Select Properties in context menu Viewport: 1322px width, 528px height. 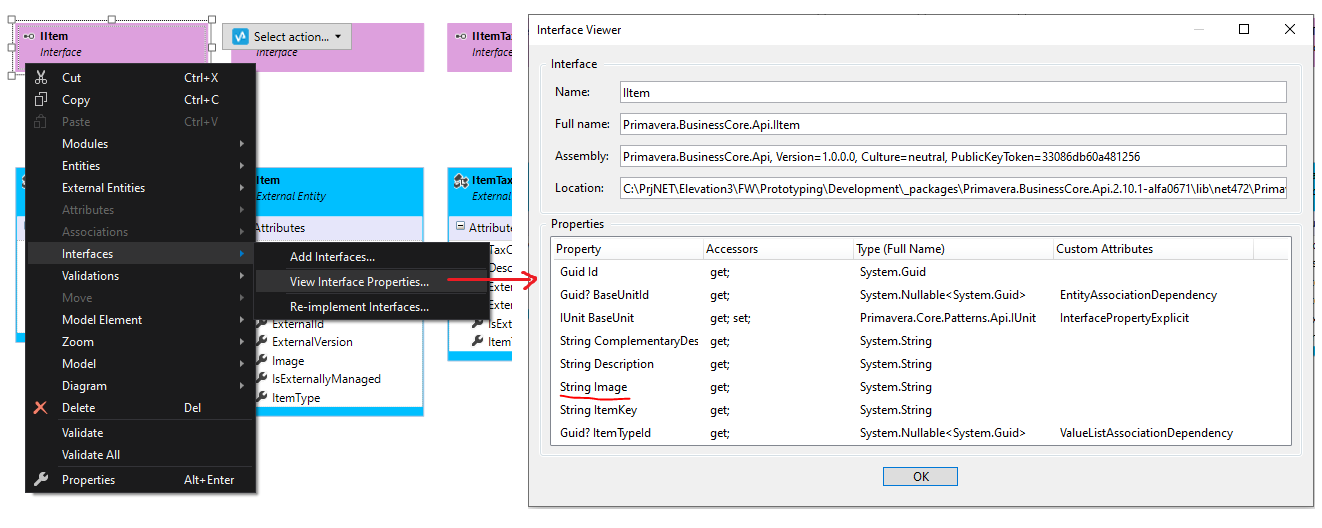[x=140, y=480]
